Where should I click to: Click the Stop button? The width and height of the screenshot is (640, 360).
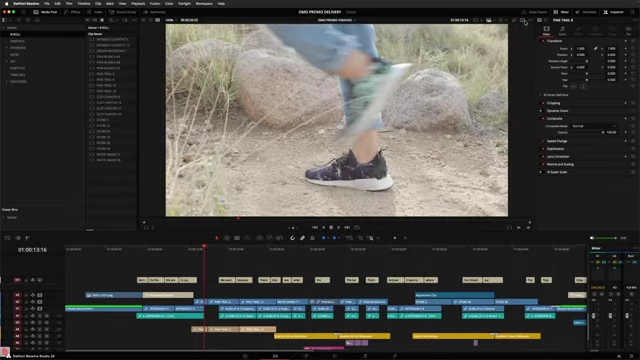point(331,227)
